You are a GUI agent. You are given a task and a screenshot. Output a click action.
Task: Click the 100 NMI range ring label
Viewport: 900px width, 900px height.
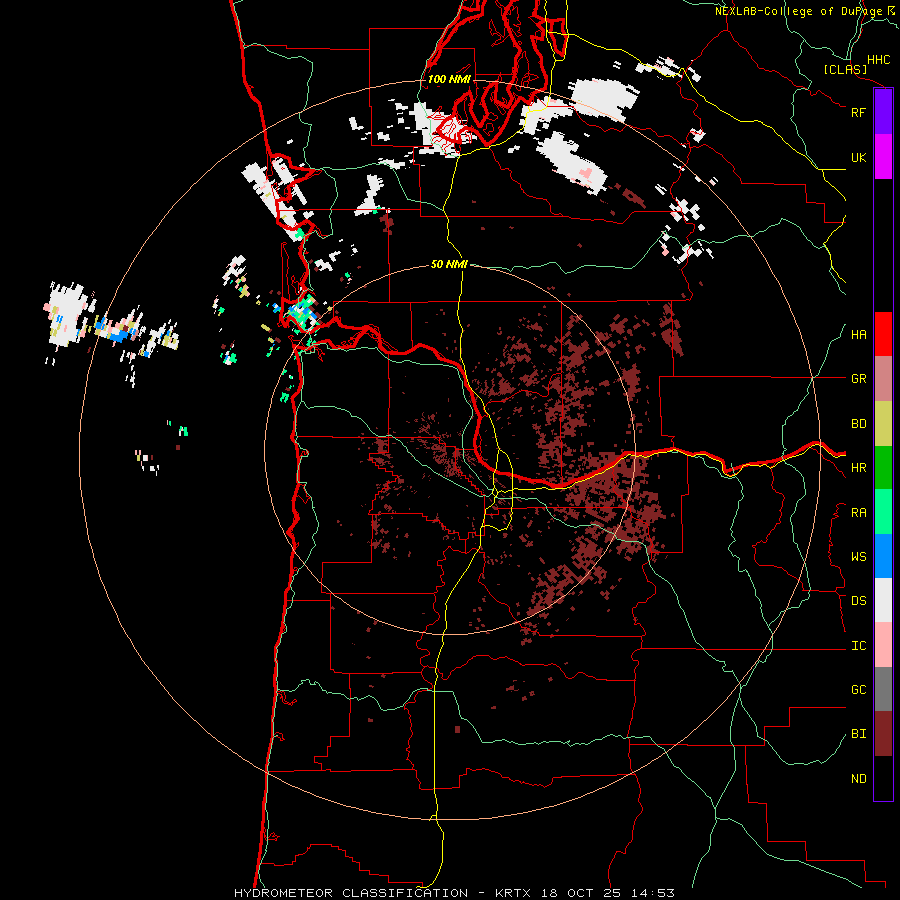coord(449,79)
